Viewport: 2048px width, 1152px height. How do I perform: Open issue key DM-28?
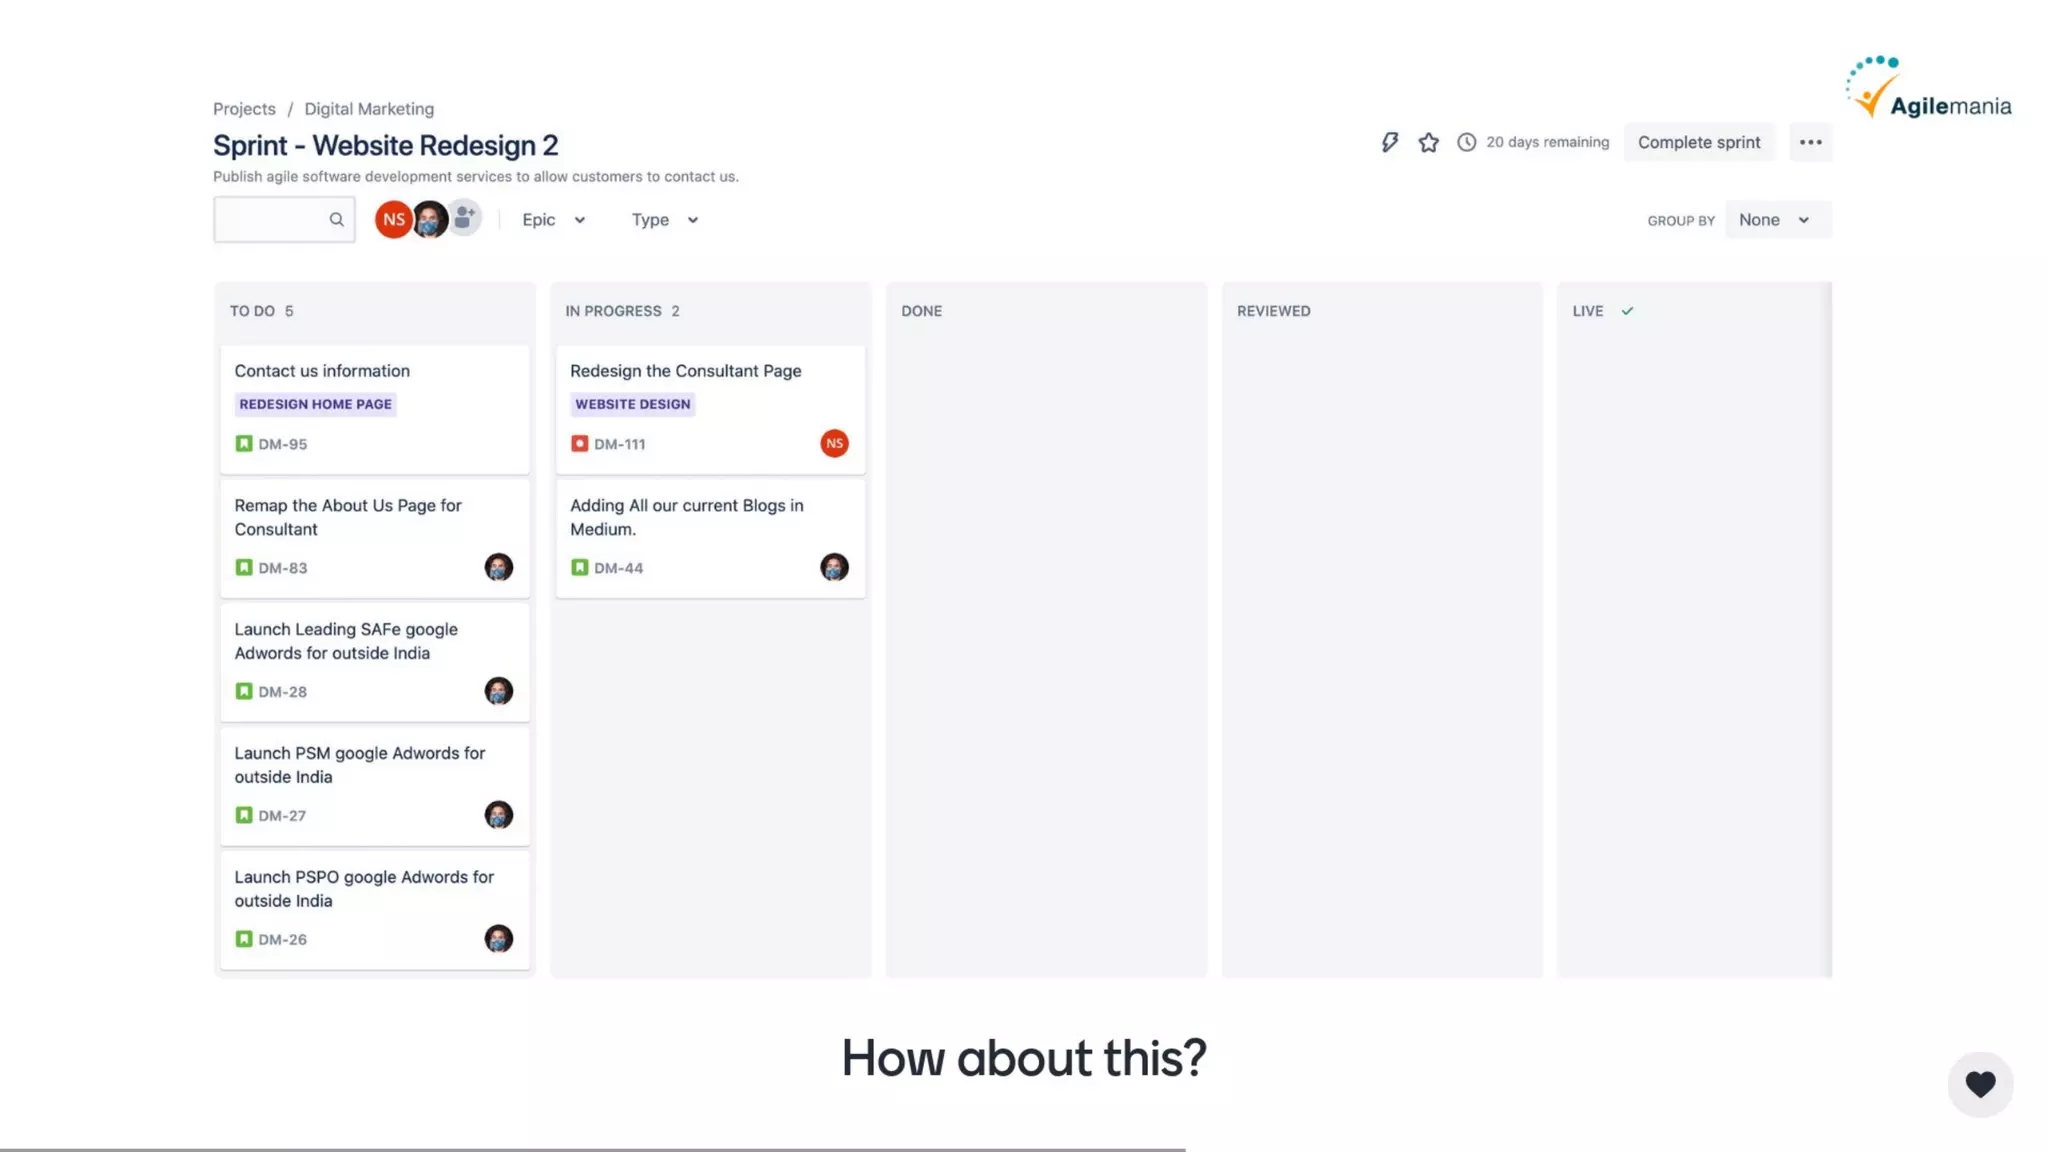point(283,692)
